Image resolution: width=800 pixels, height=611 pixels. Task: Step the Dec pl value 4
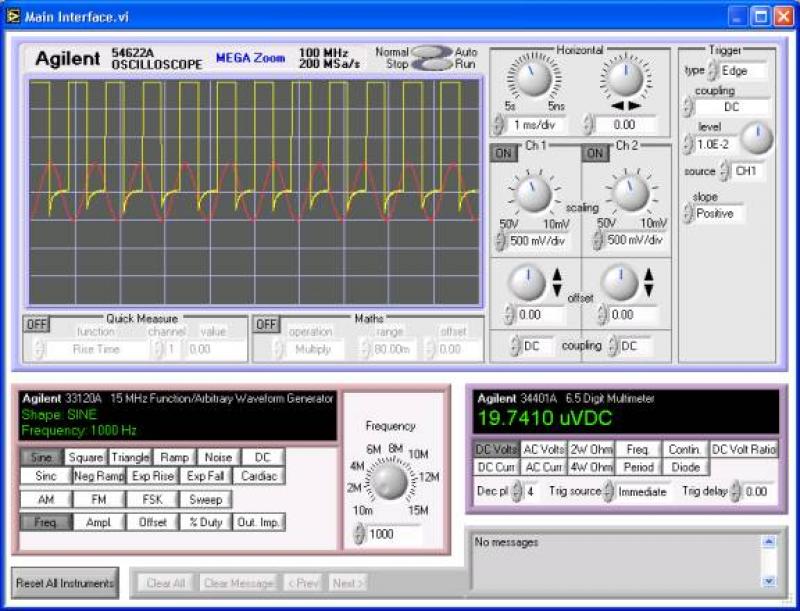[x=517, y=492]
